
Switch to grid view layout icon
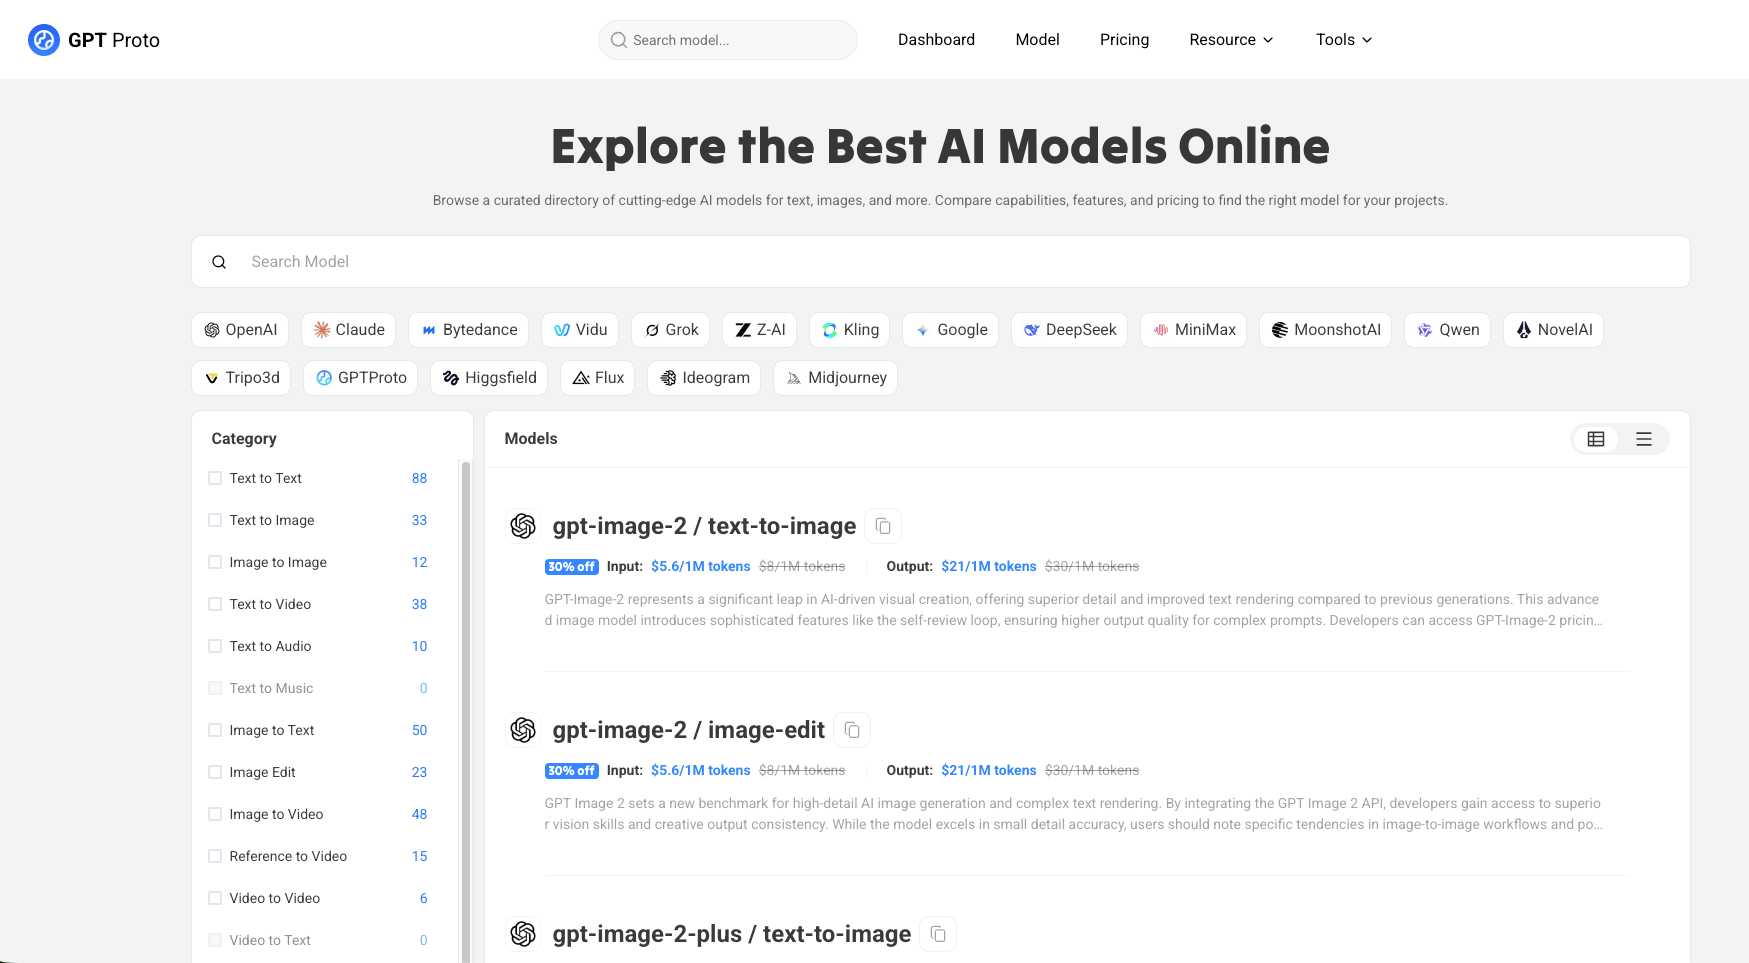coord(1596,439)
